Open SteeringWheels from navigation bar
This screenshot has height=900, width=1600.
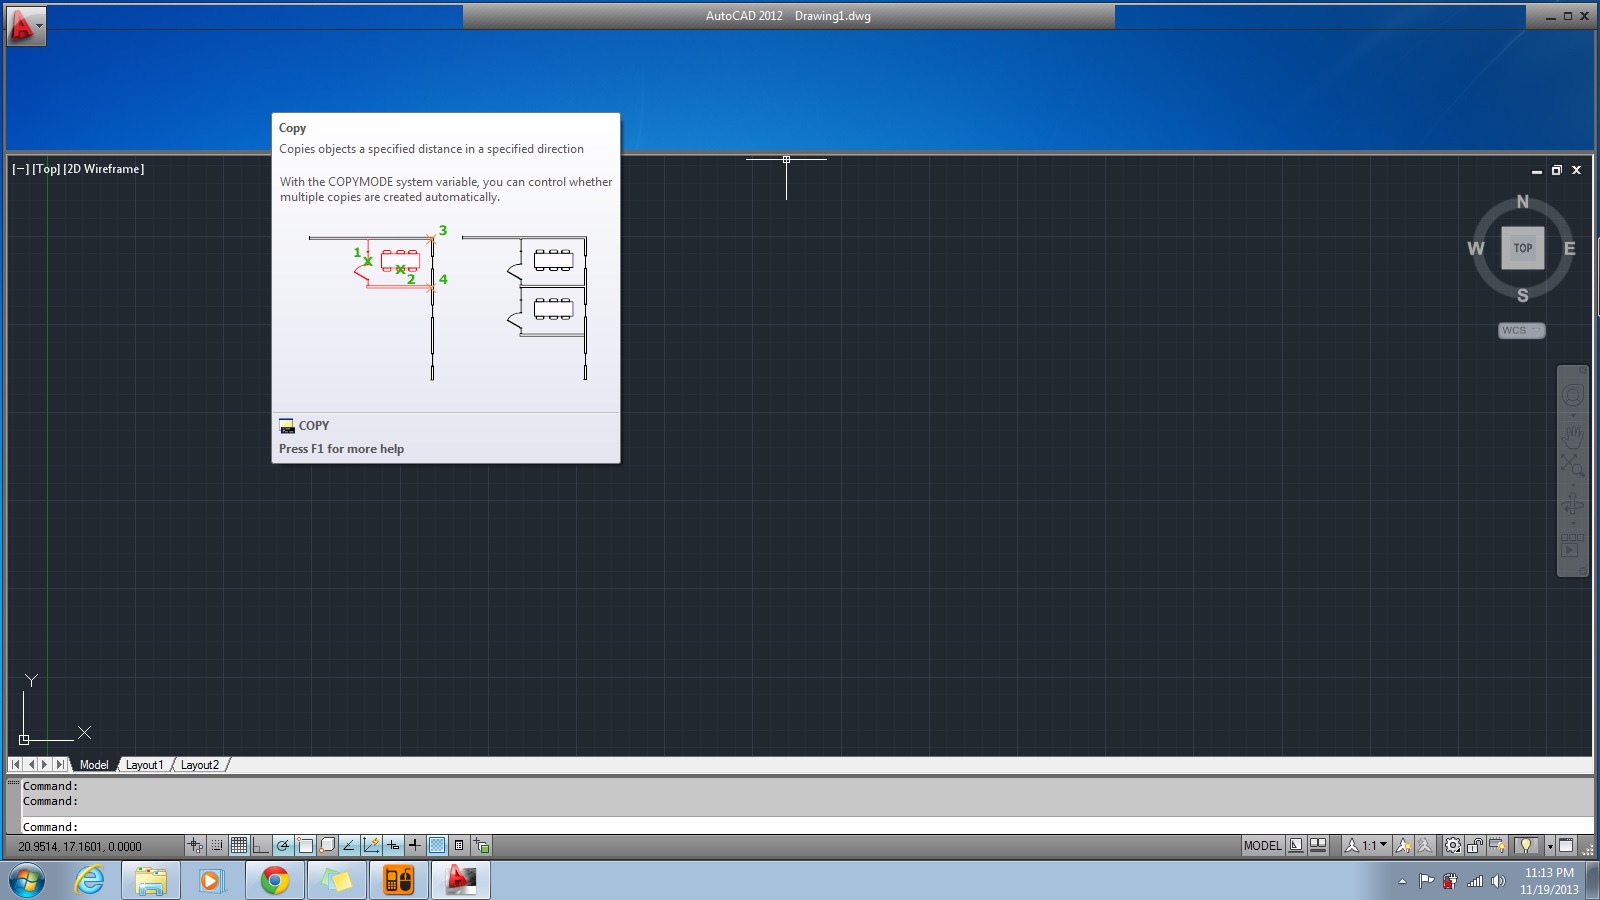point(1572,395)
